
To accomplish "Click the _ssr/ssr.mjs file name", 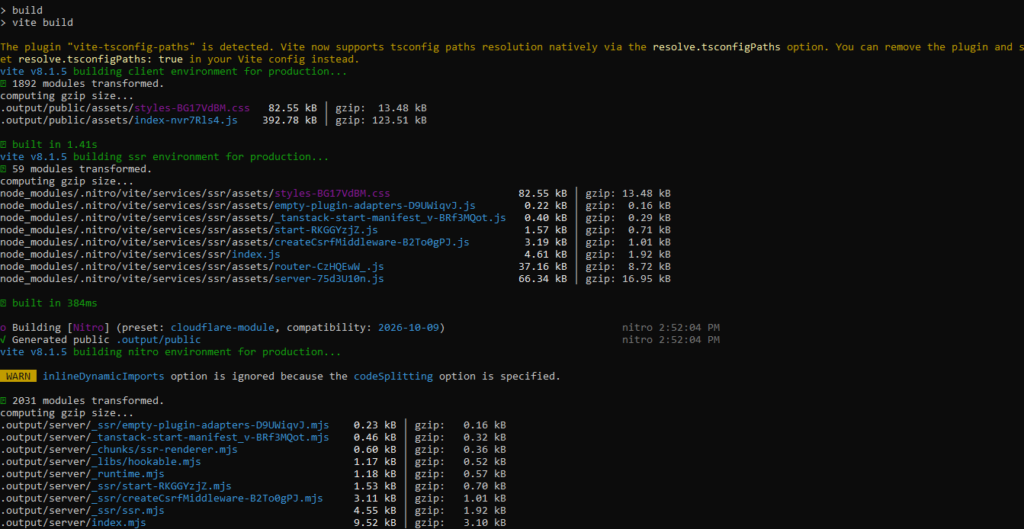I will tap(128, 511).
